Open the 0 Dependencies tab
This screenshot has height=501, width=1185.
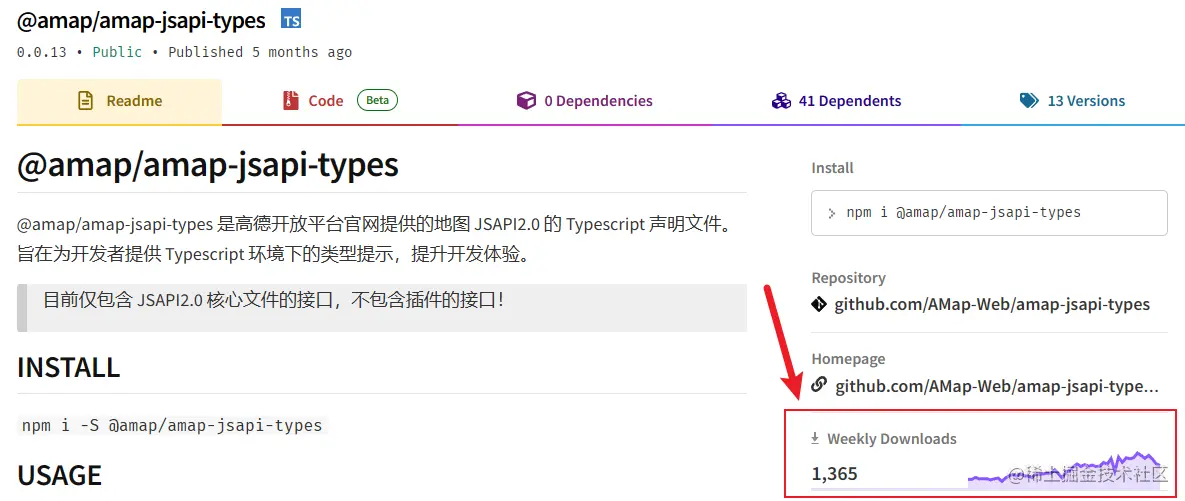coord(584,101)
